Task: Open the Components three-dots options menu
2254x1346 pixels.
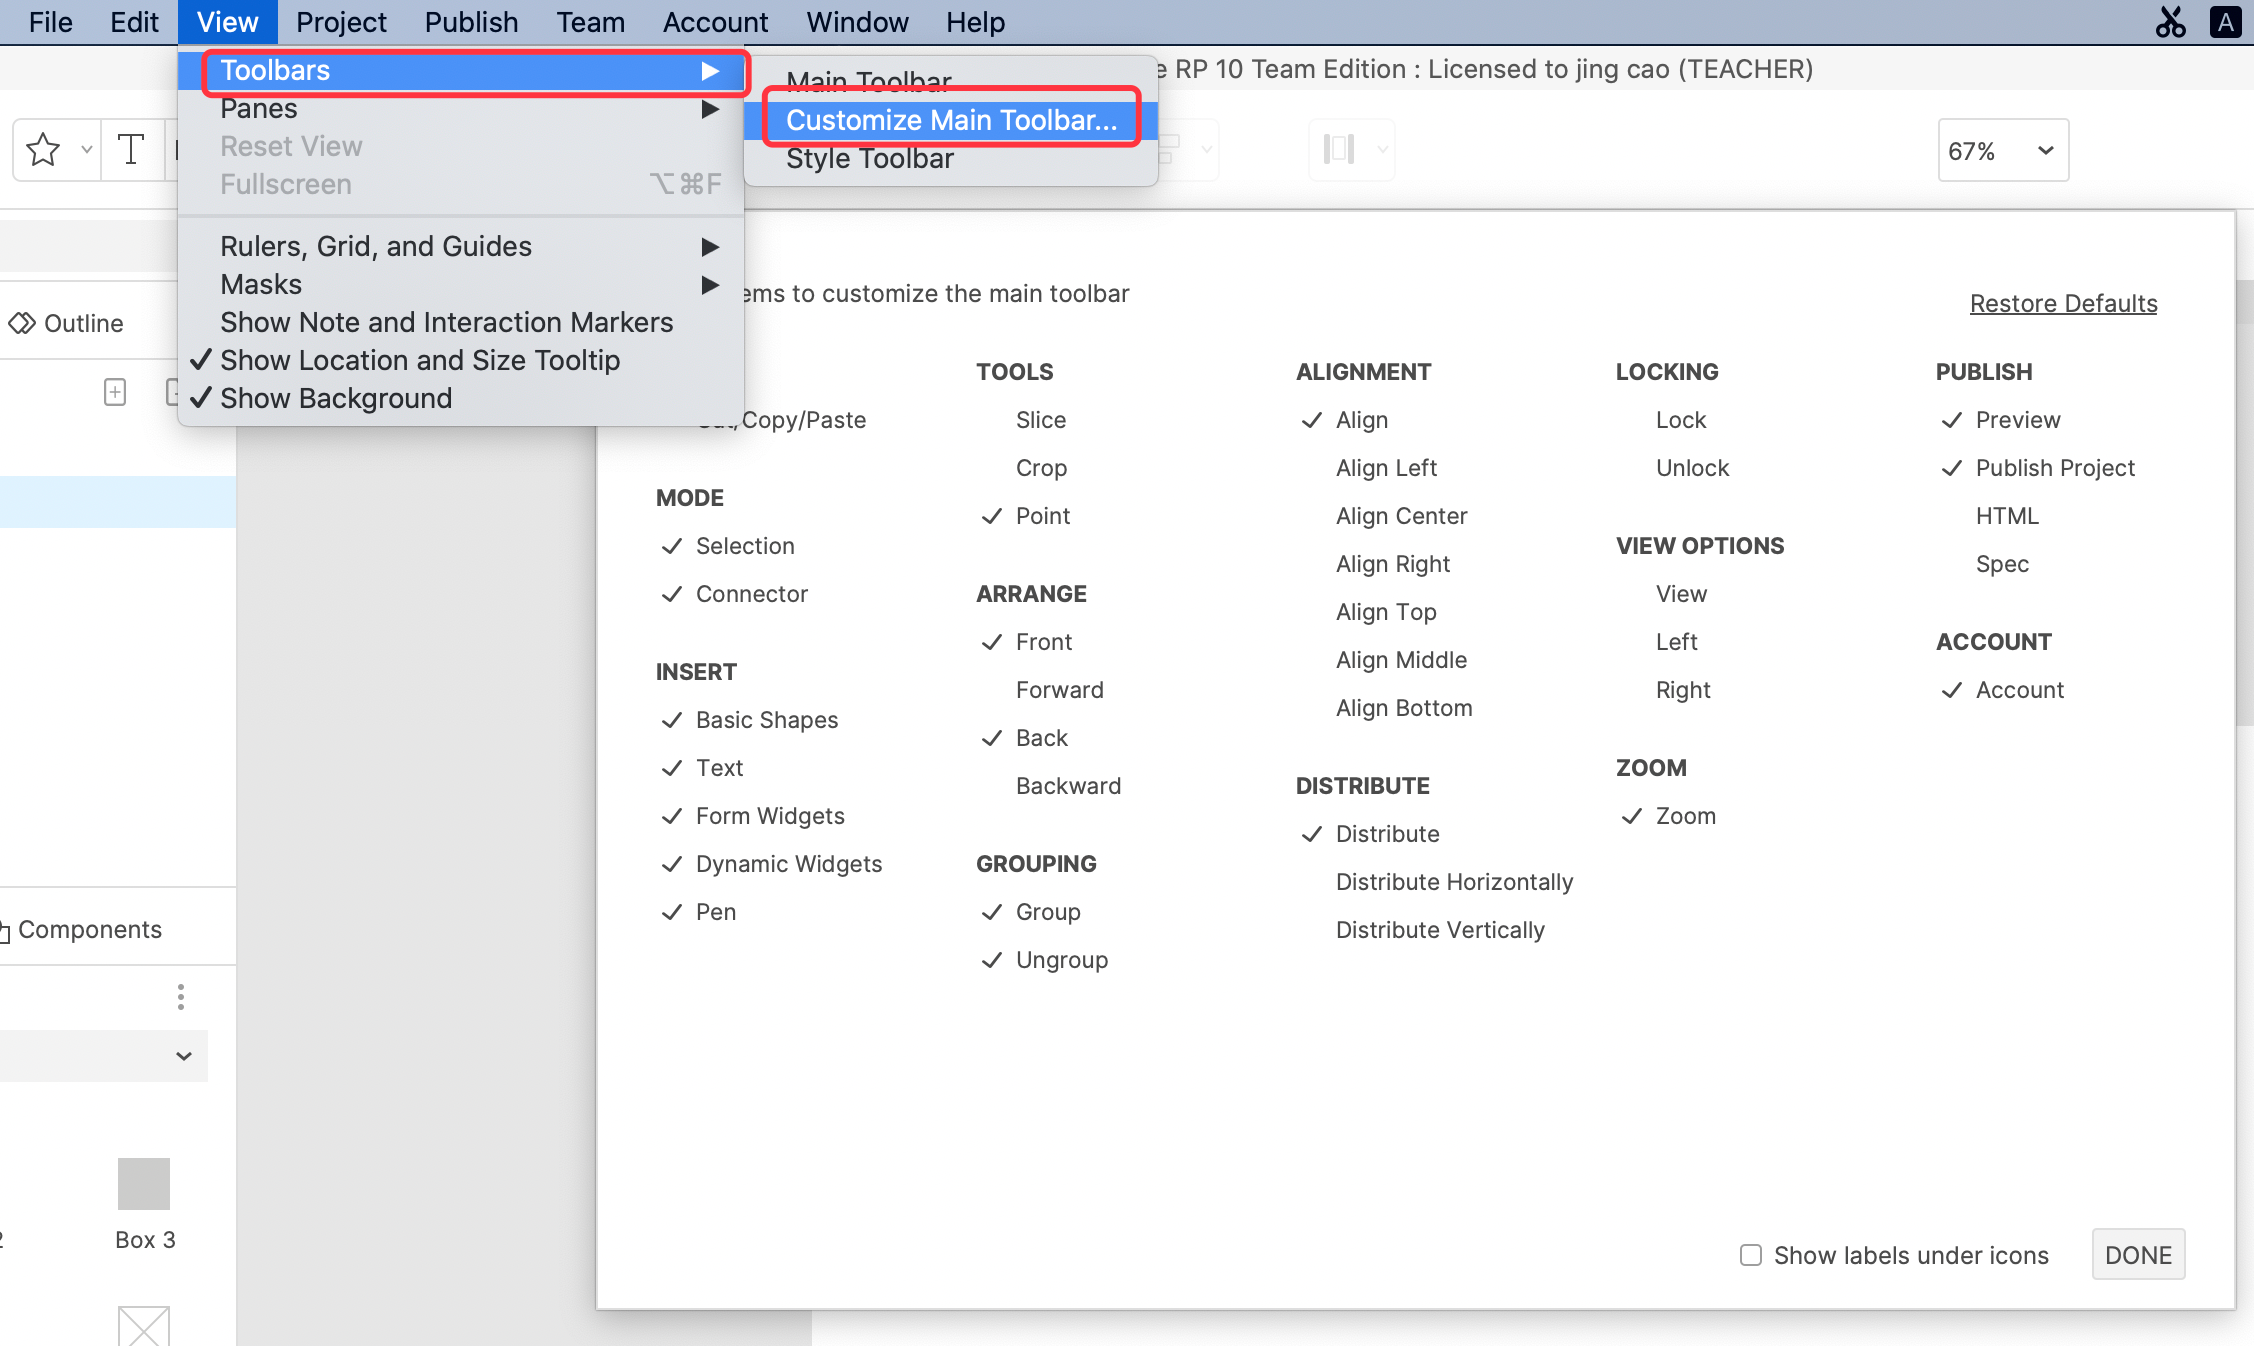Action: [181, 997]
